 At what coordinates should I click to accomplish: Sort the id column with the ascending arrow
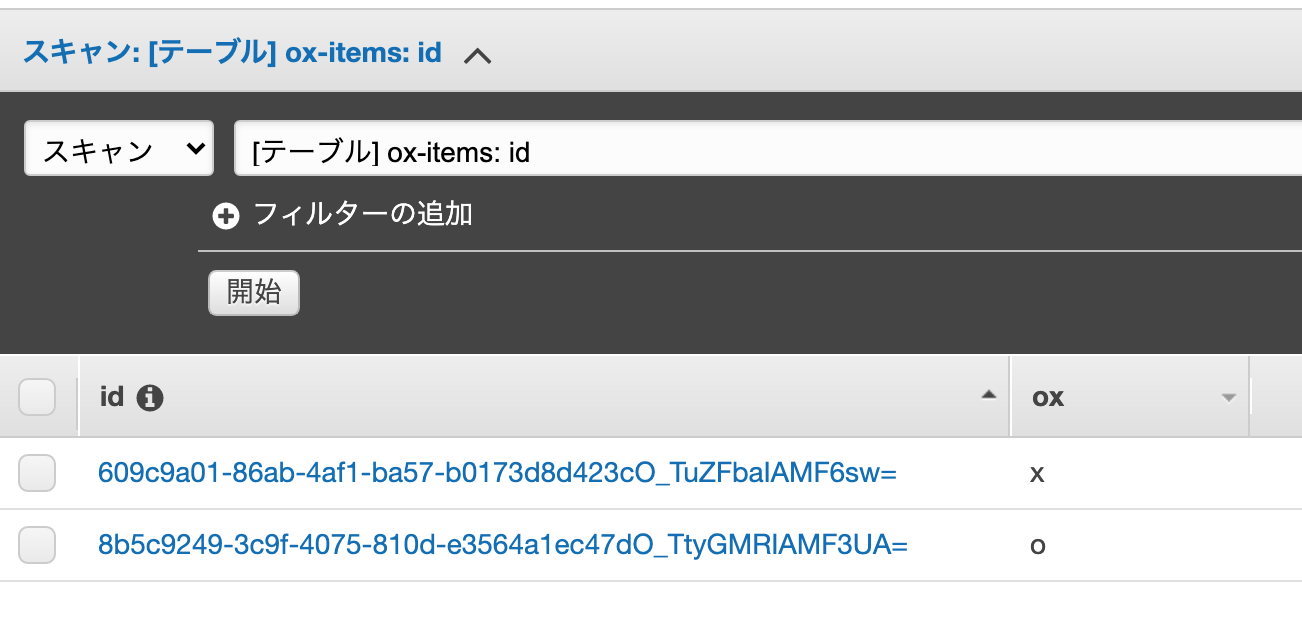tap(989, 395)
